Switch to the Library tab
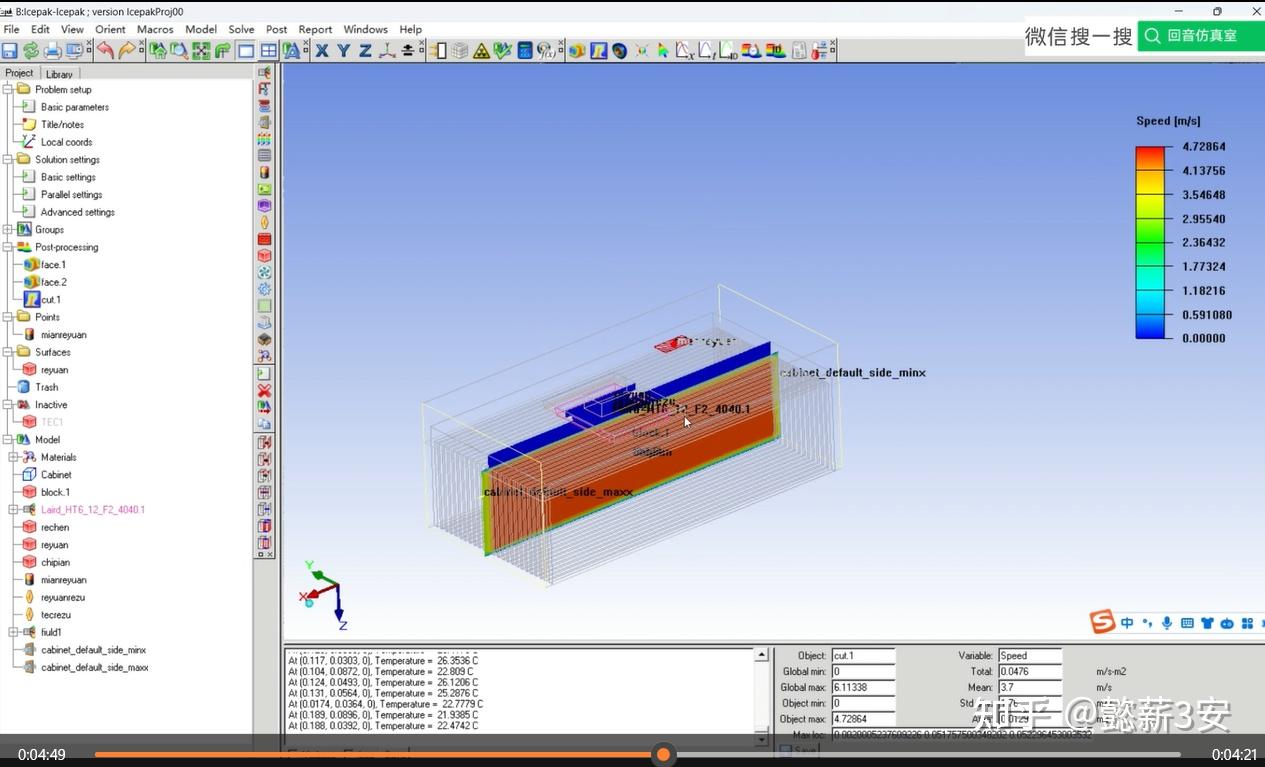 pyautogui.click(x=59, y=73)
